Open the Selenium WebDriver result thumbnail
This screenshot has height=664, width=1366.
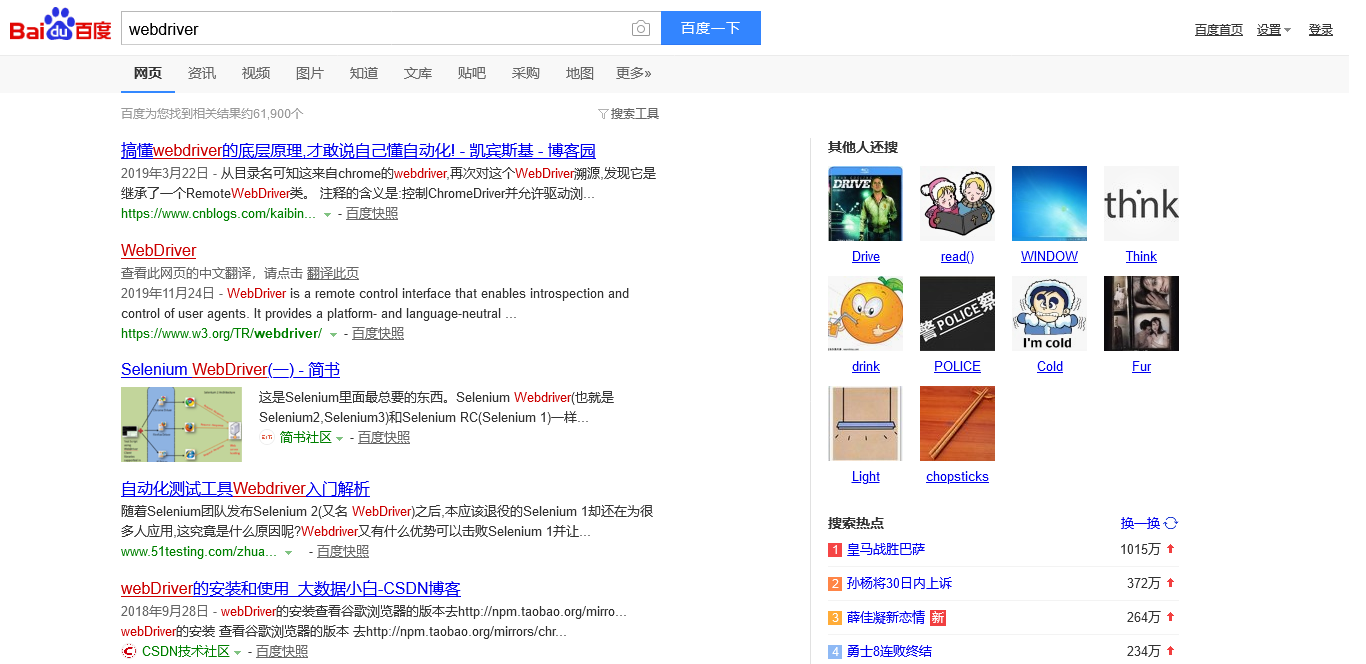181,425
